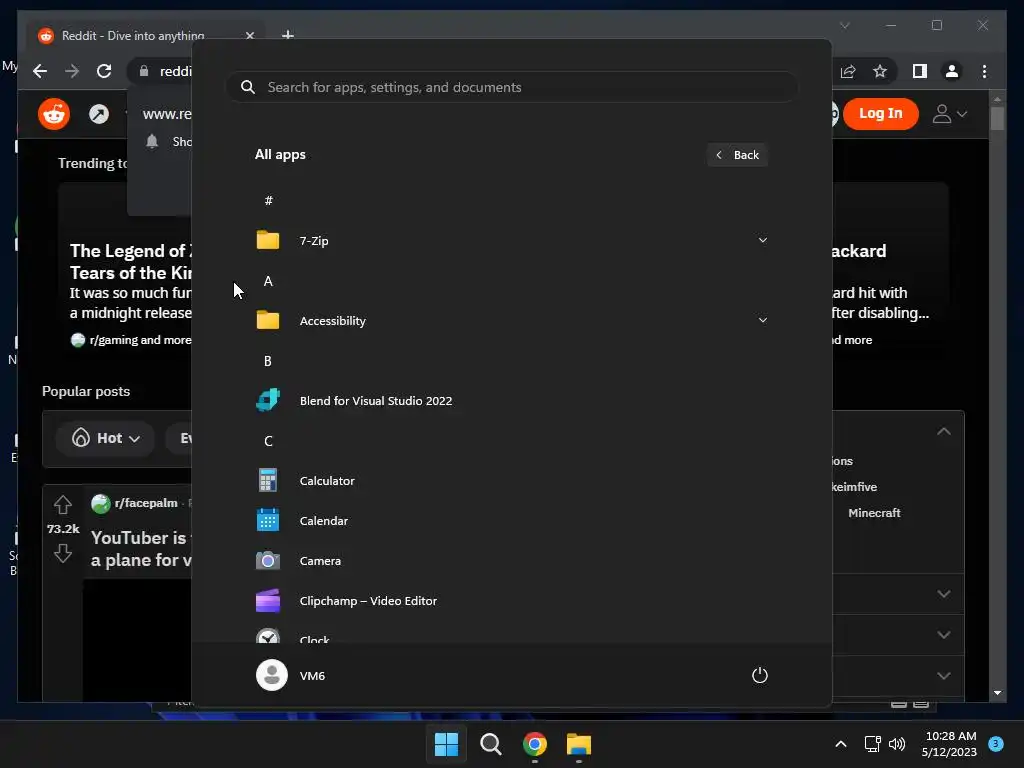This screenshot has height=768, width=1024.
Task: Launch Blend for Visual Studio 2022
Action: (x=511, y=400)
